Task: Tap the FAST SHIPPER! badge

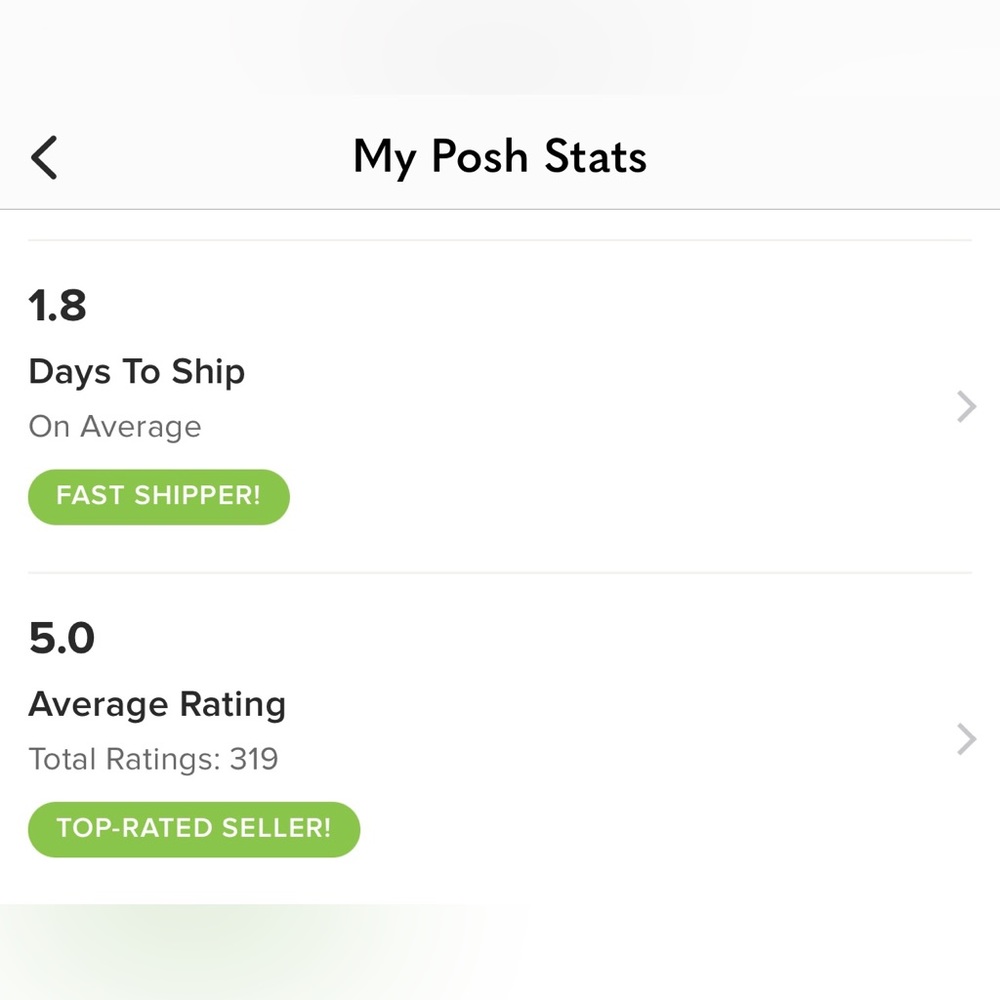Action: (x=158, y=497)
